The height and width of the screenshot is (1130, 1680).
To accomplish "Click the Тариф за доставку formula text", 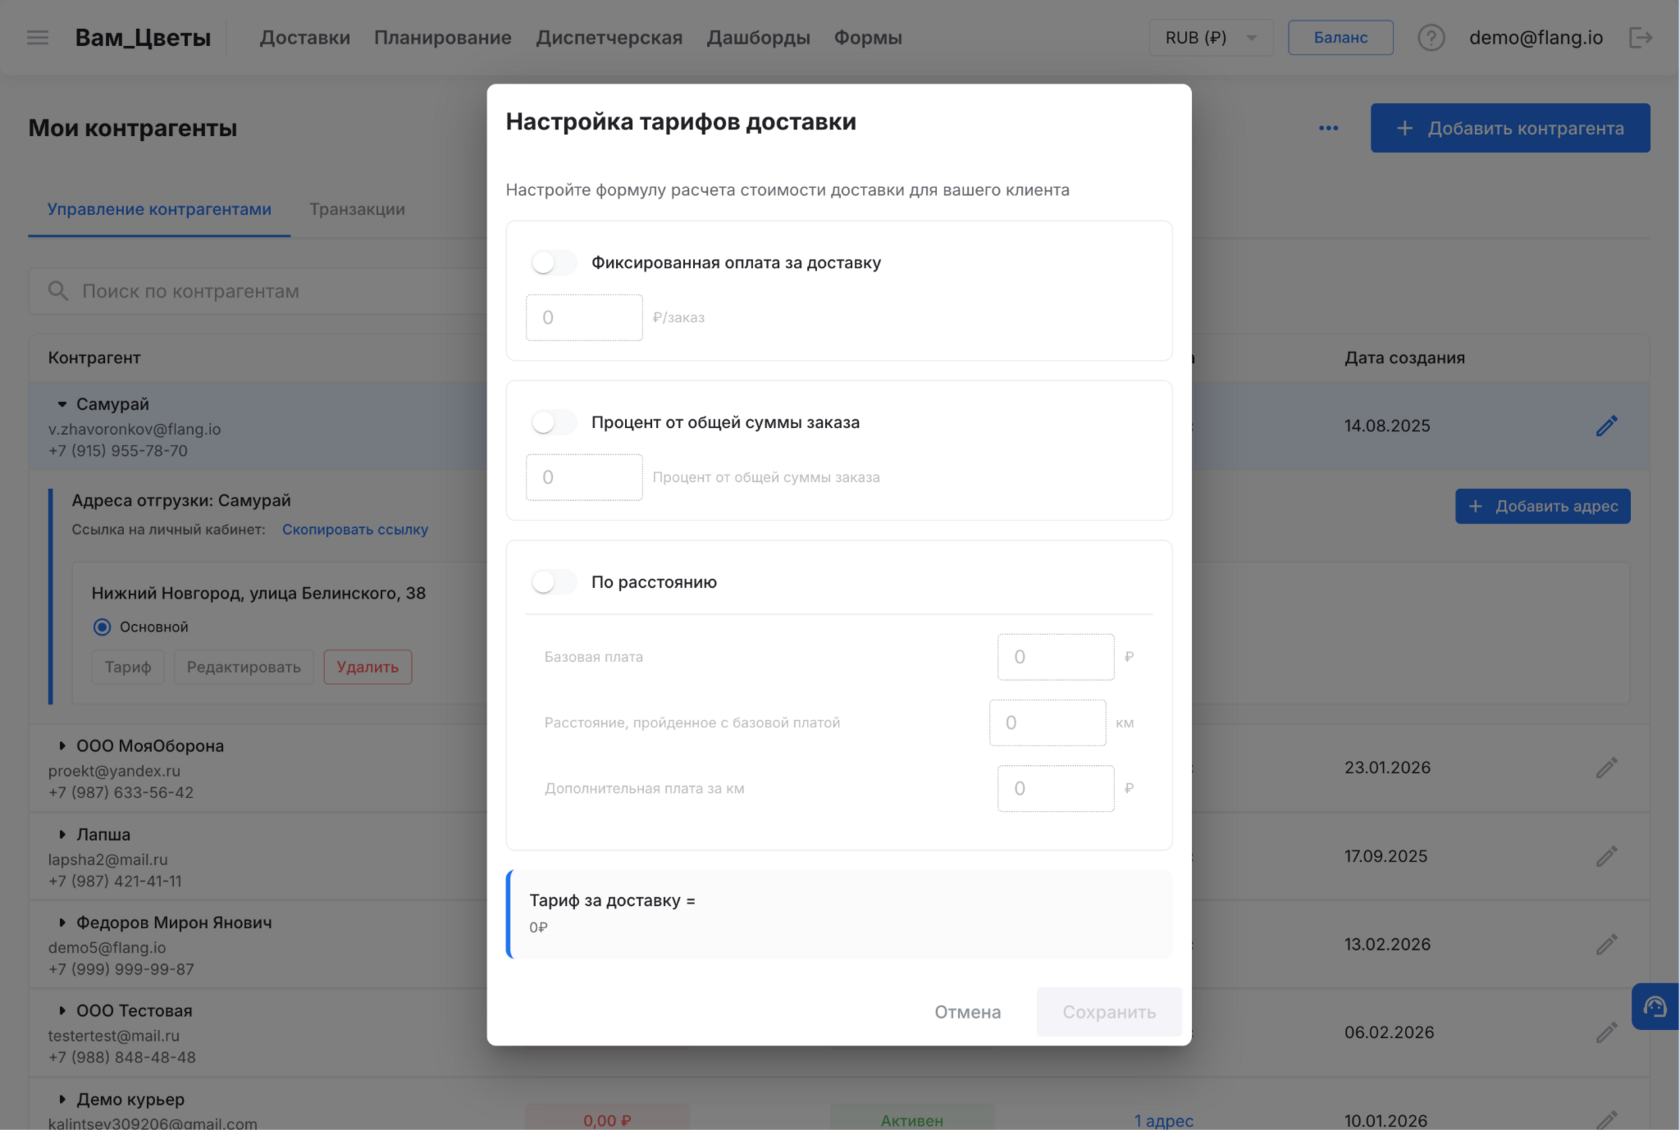I will coord(612,901).
